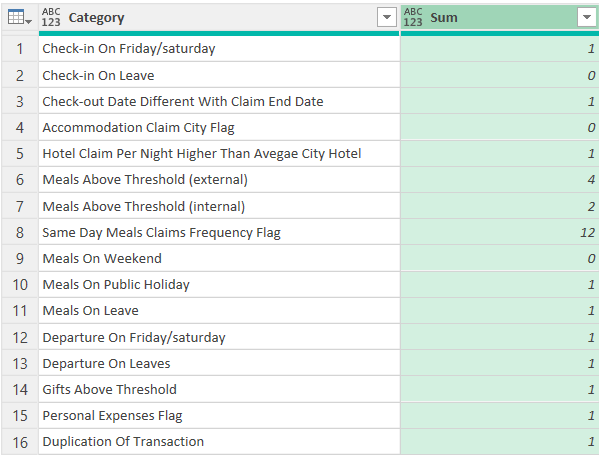The width and height of the screenshot is (599, 457).
Task: Select row number 8
Action: (20, 232)
